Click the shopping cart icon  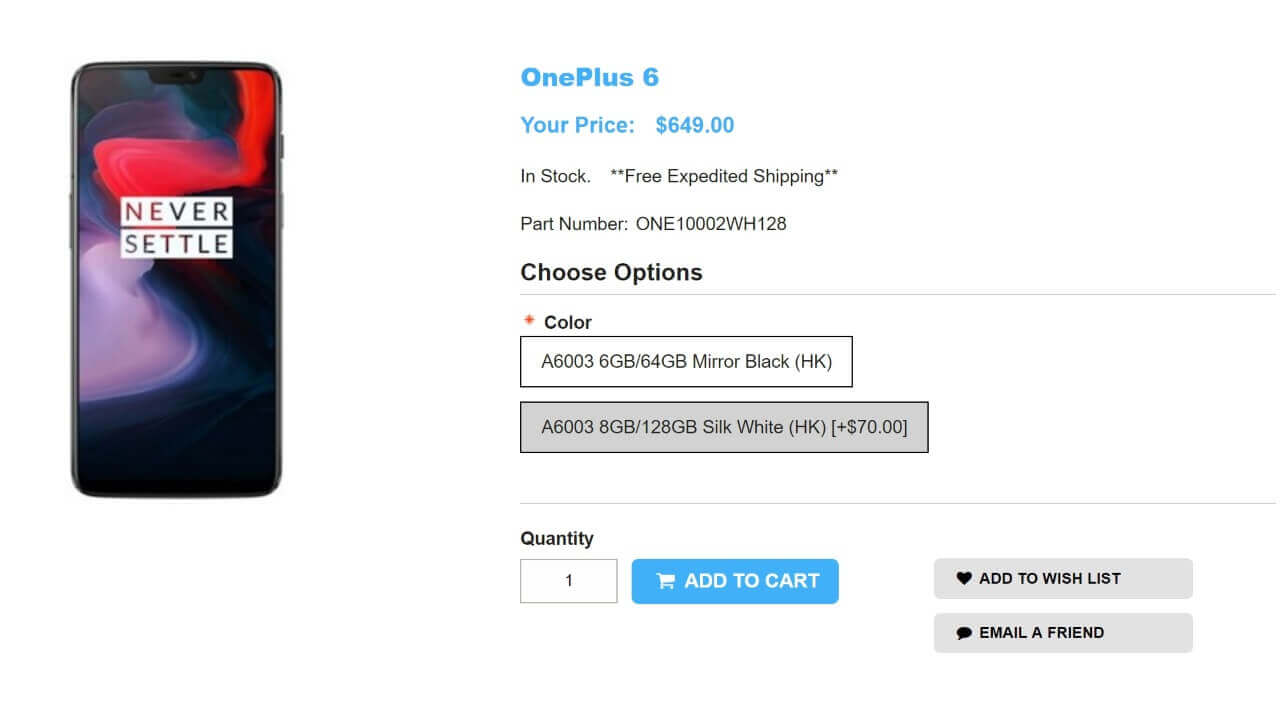pyautogui.click(x=665, y=581)
